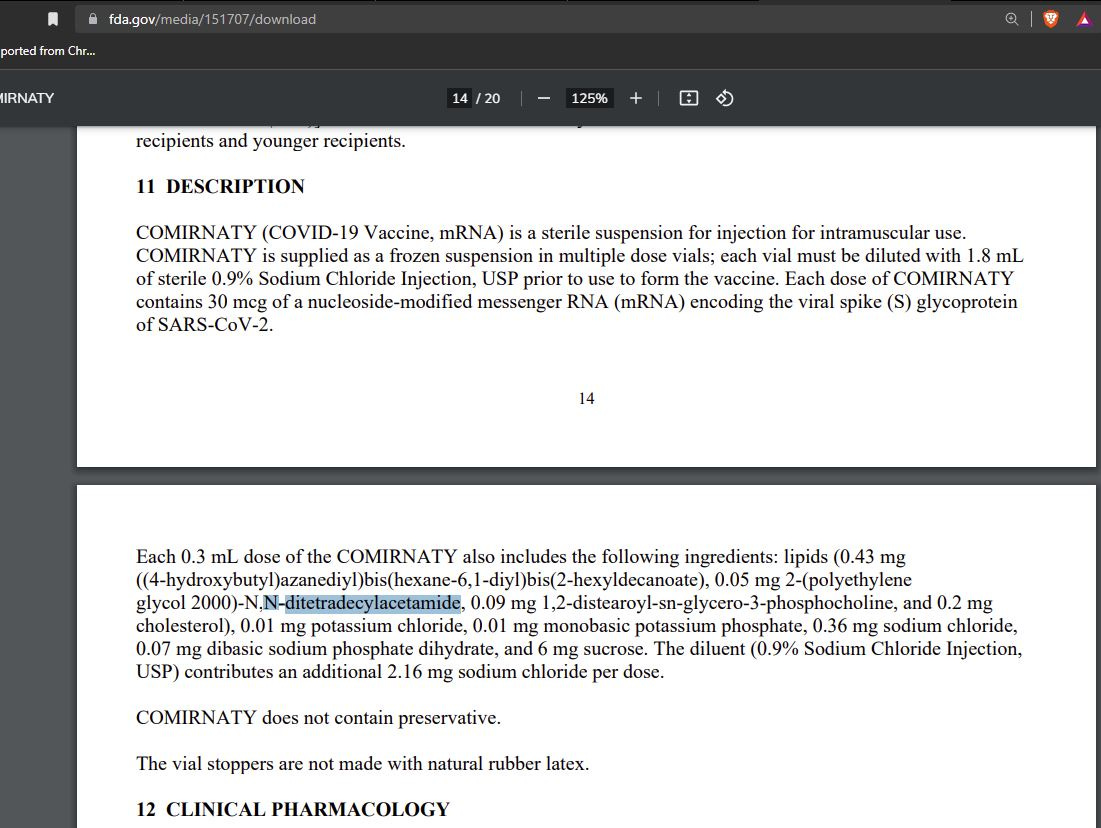The width and height of the screenshot is (1101, 828).
Task: Click the text 0.09 mg 1,2-distearoyl-sn-glycero-3-phosphocholine
Action: (684, 603)
